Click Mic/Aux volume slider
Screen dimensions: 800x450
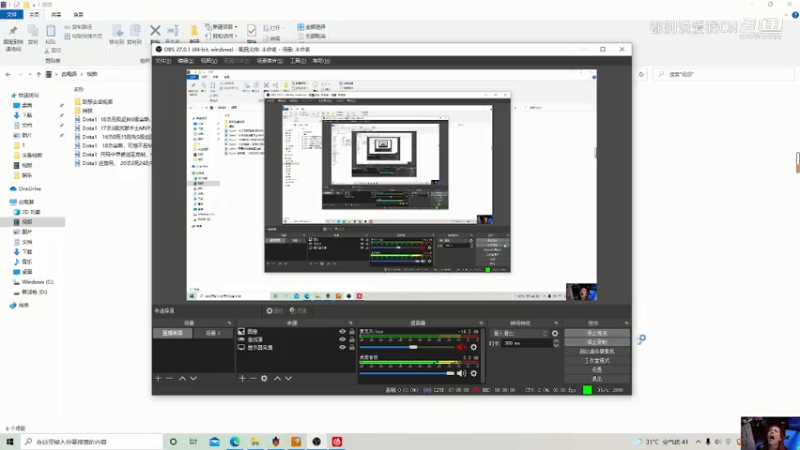(x=407, y=347)
